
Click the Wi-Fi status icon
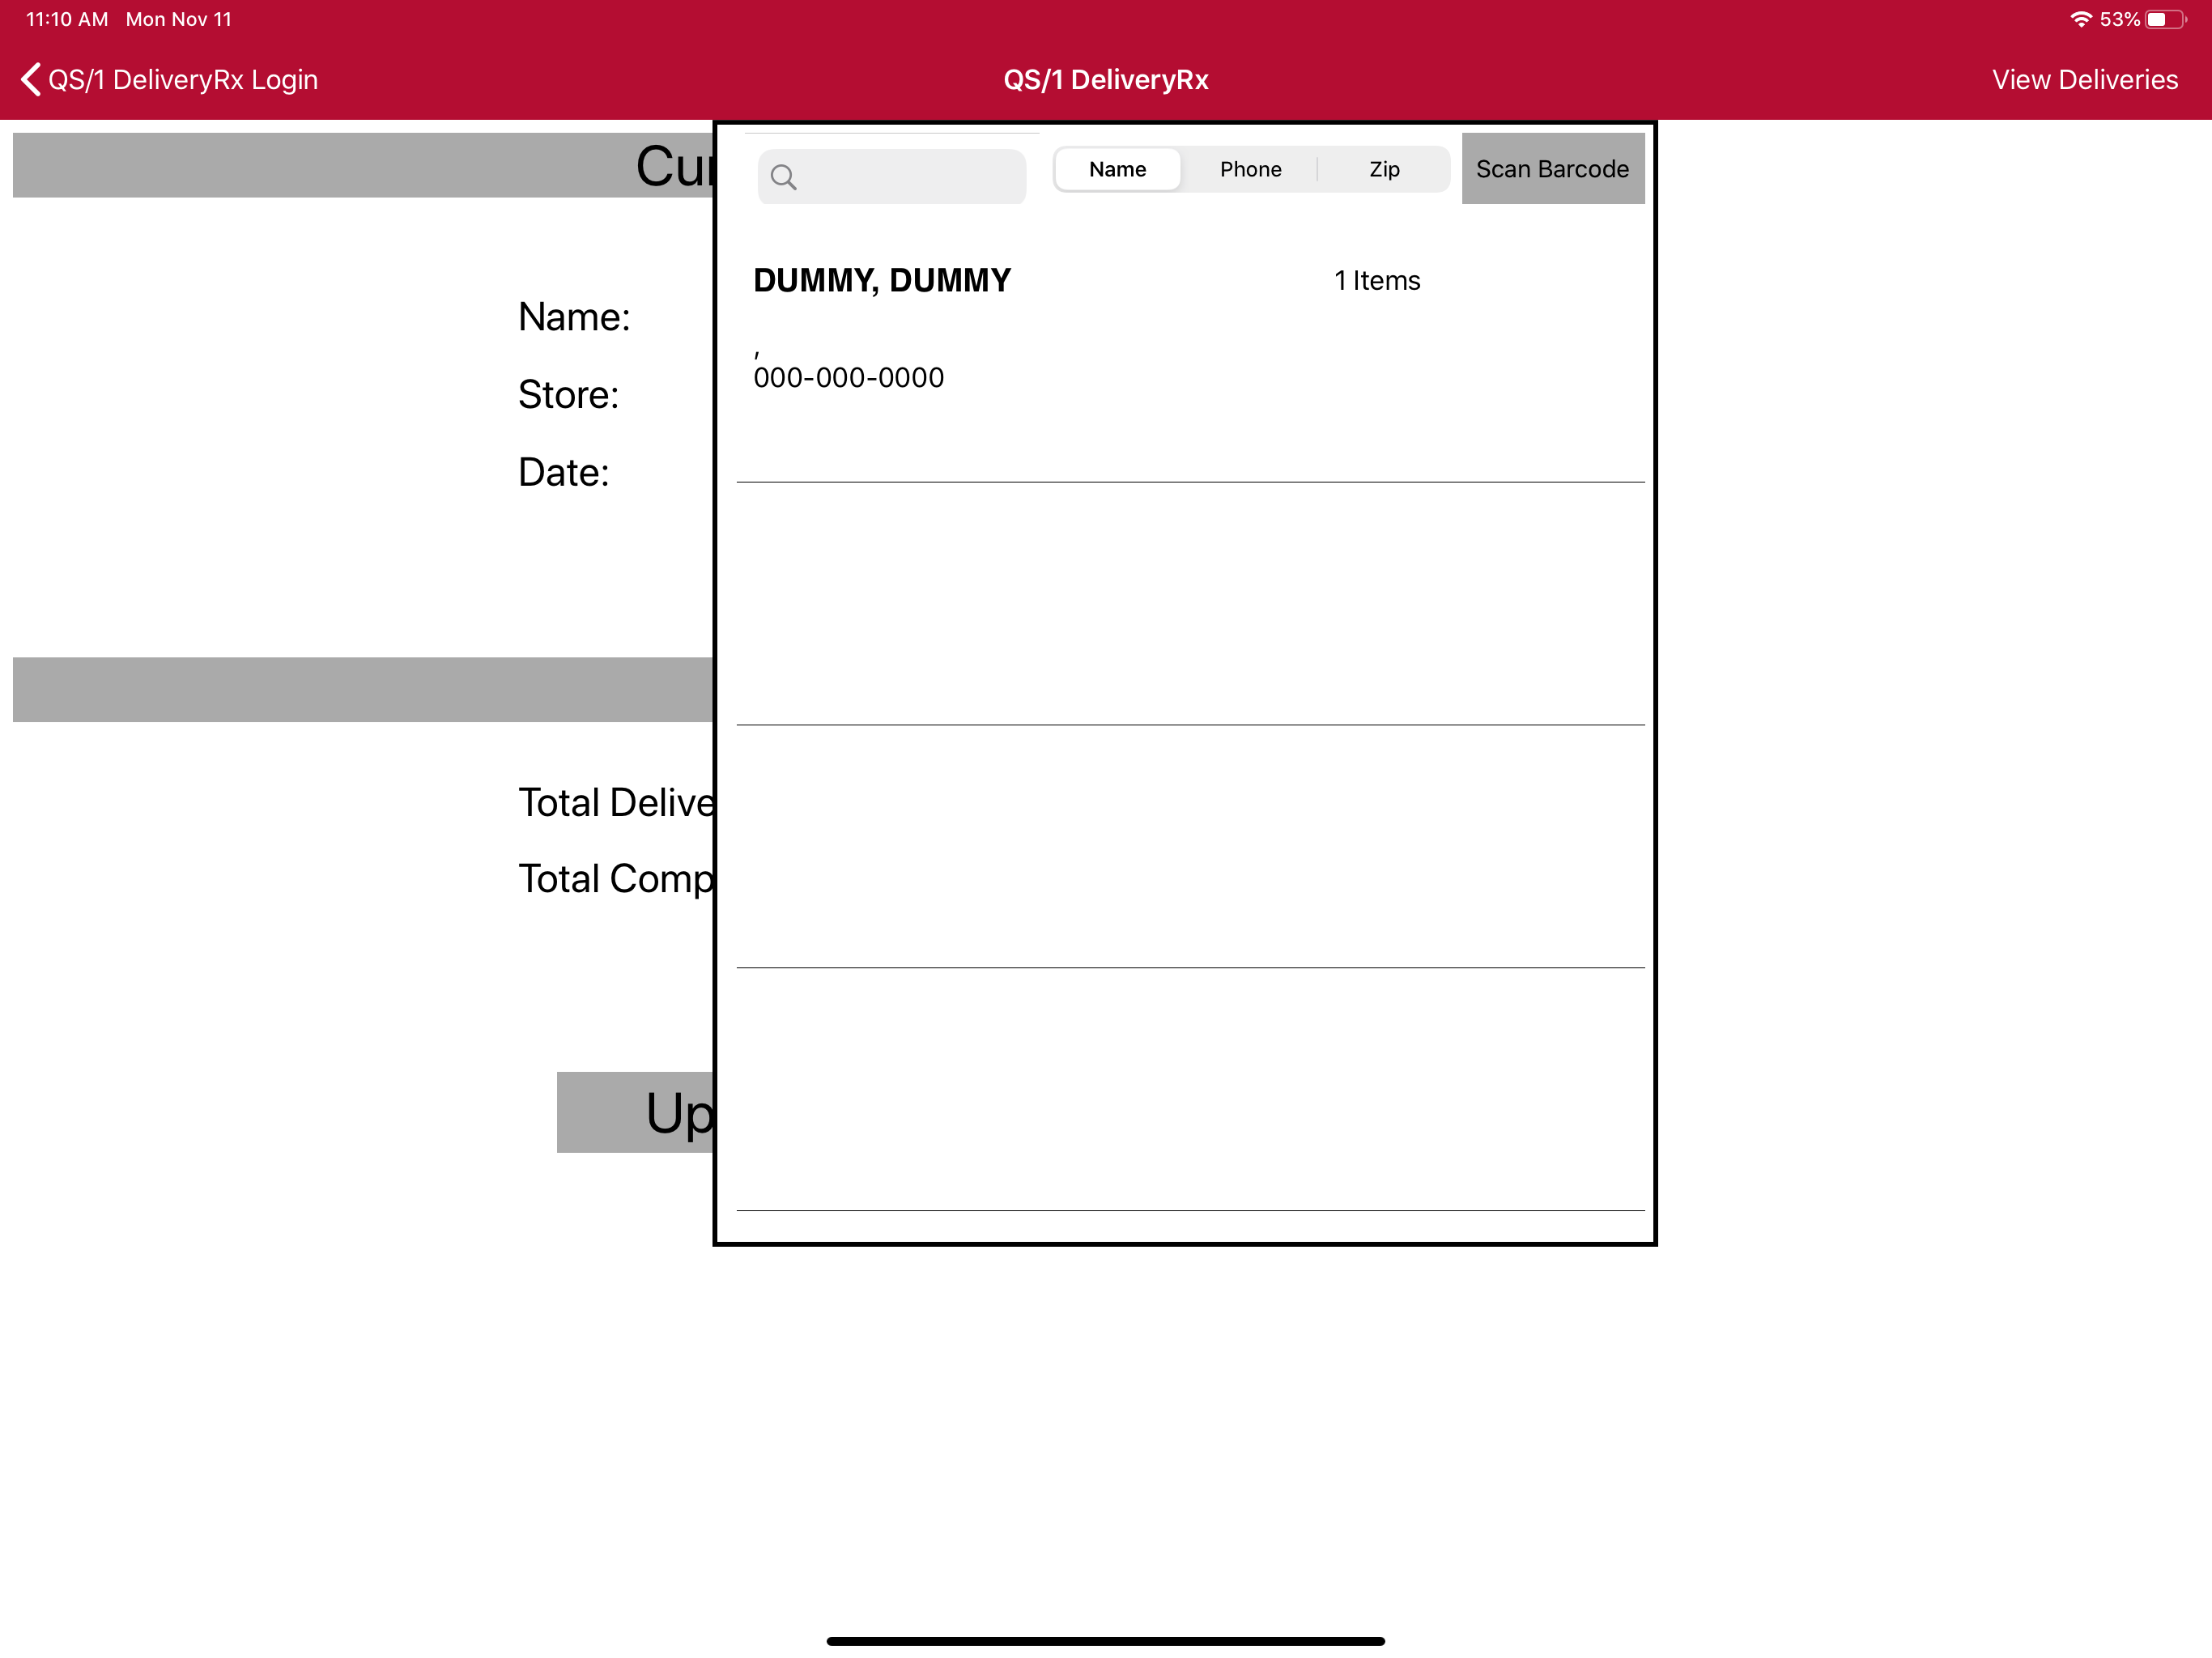(2081, 19)
